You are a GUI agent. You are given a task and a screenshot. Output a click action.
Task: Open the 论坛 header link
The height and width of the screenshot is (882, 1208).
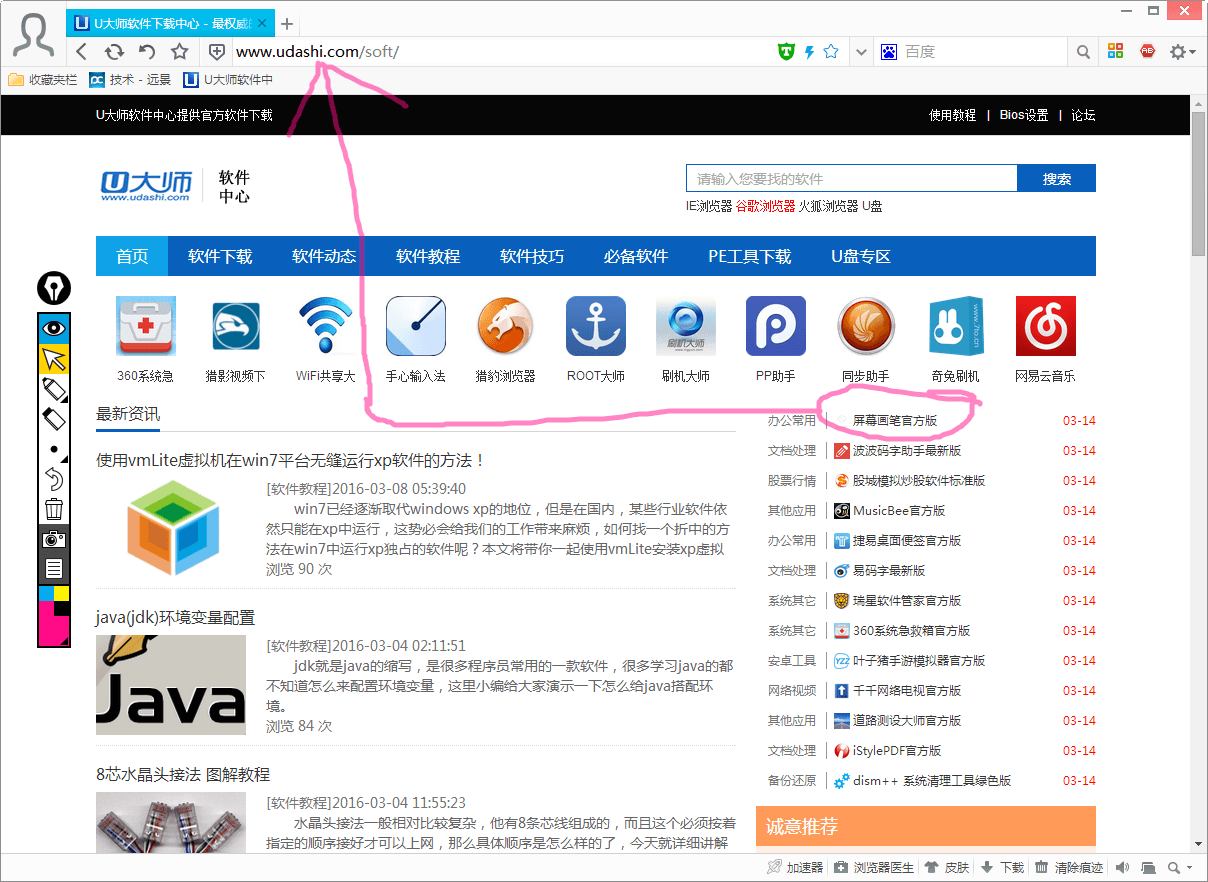[1083, 115]
